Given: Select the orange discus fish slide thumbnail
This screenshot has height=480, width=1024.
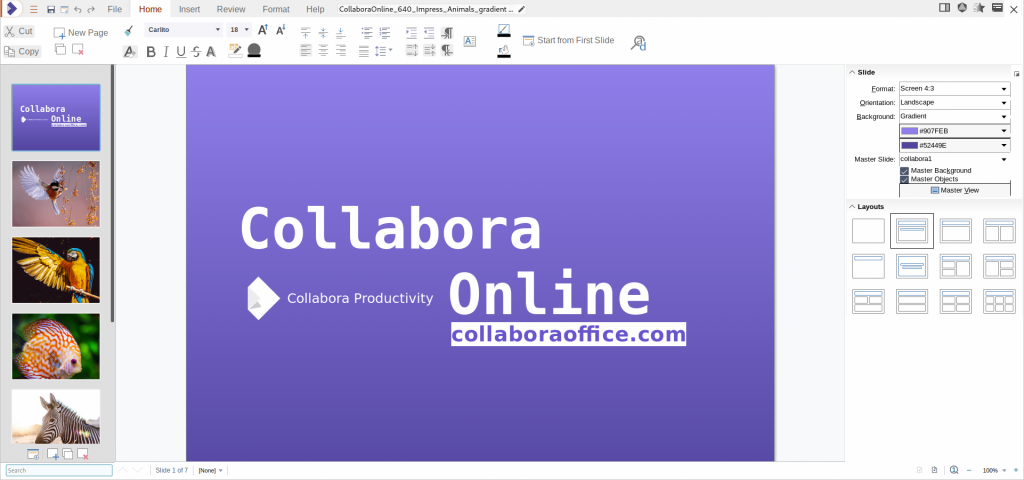Looking at the screenshot, I should (x=56, y=346).
